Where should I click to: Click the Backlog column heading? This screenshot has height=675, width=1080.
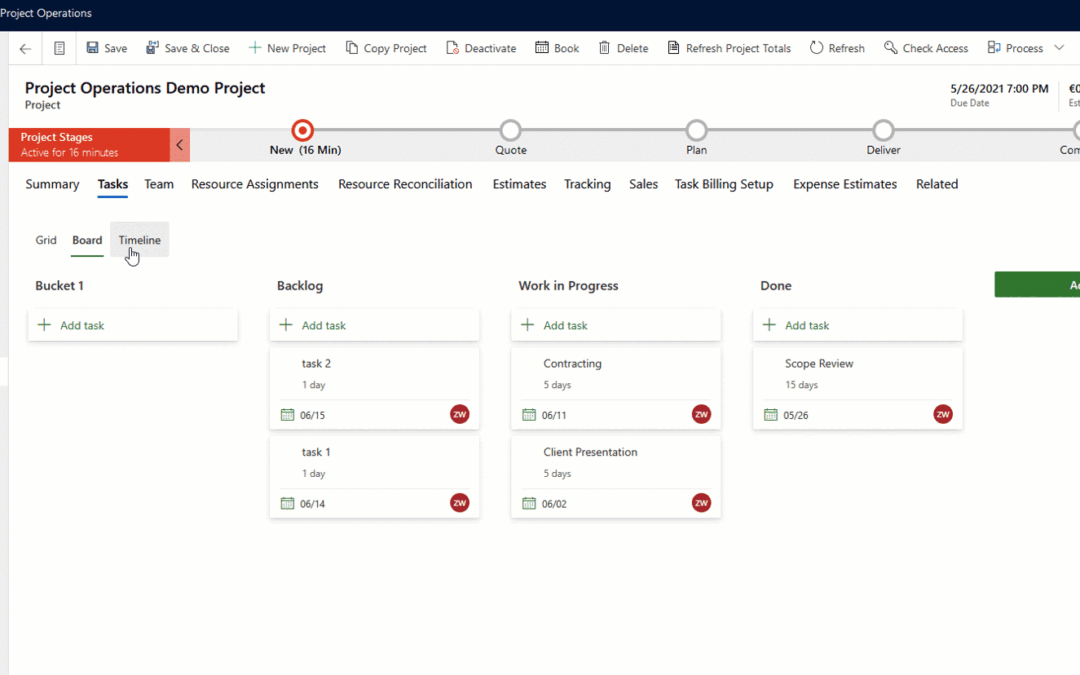point(300,285)
